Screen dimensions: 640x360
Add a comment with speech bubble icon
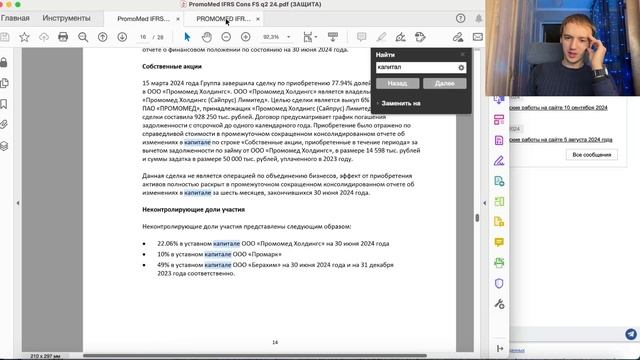[361, 37]
